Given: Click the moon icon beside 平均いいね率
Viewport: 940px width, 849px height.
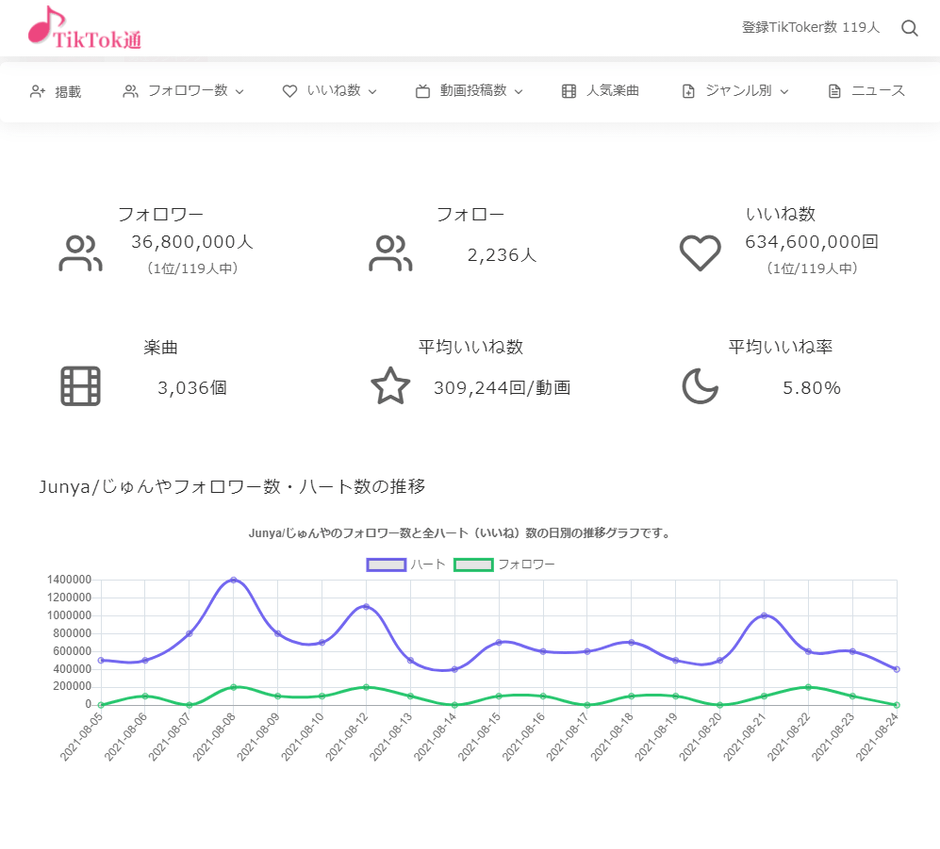Looking at the screenshot, I should pyautogui.click(x=700, y=386).
